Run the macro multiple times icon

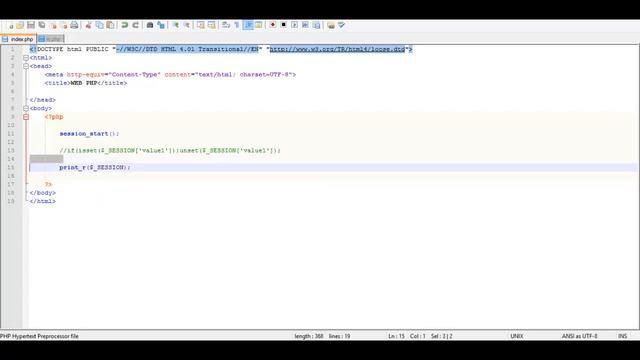305,25
